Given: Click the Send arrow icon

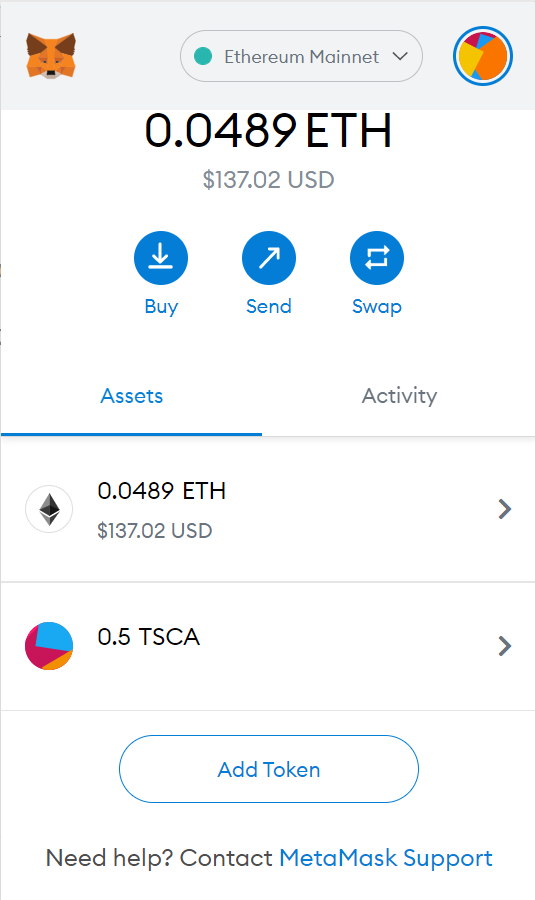Looking at the screenshot, I should pos(269,258).
